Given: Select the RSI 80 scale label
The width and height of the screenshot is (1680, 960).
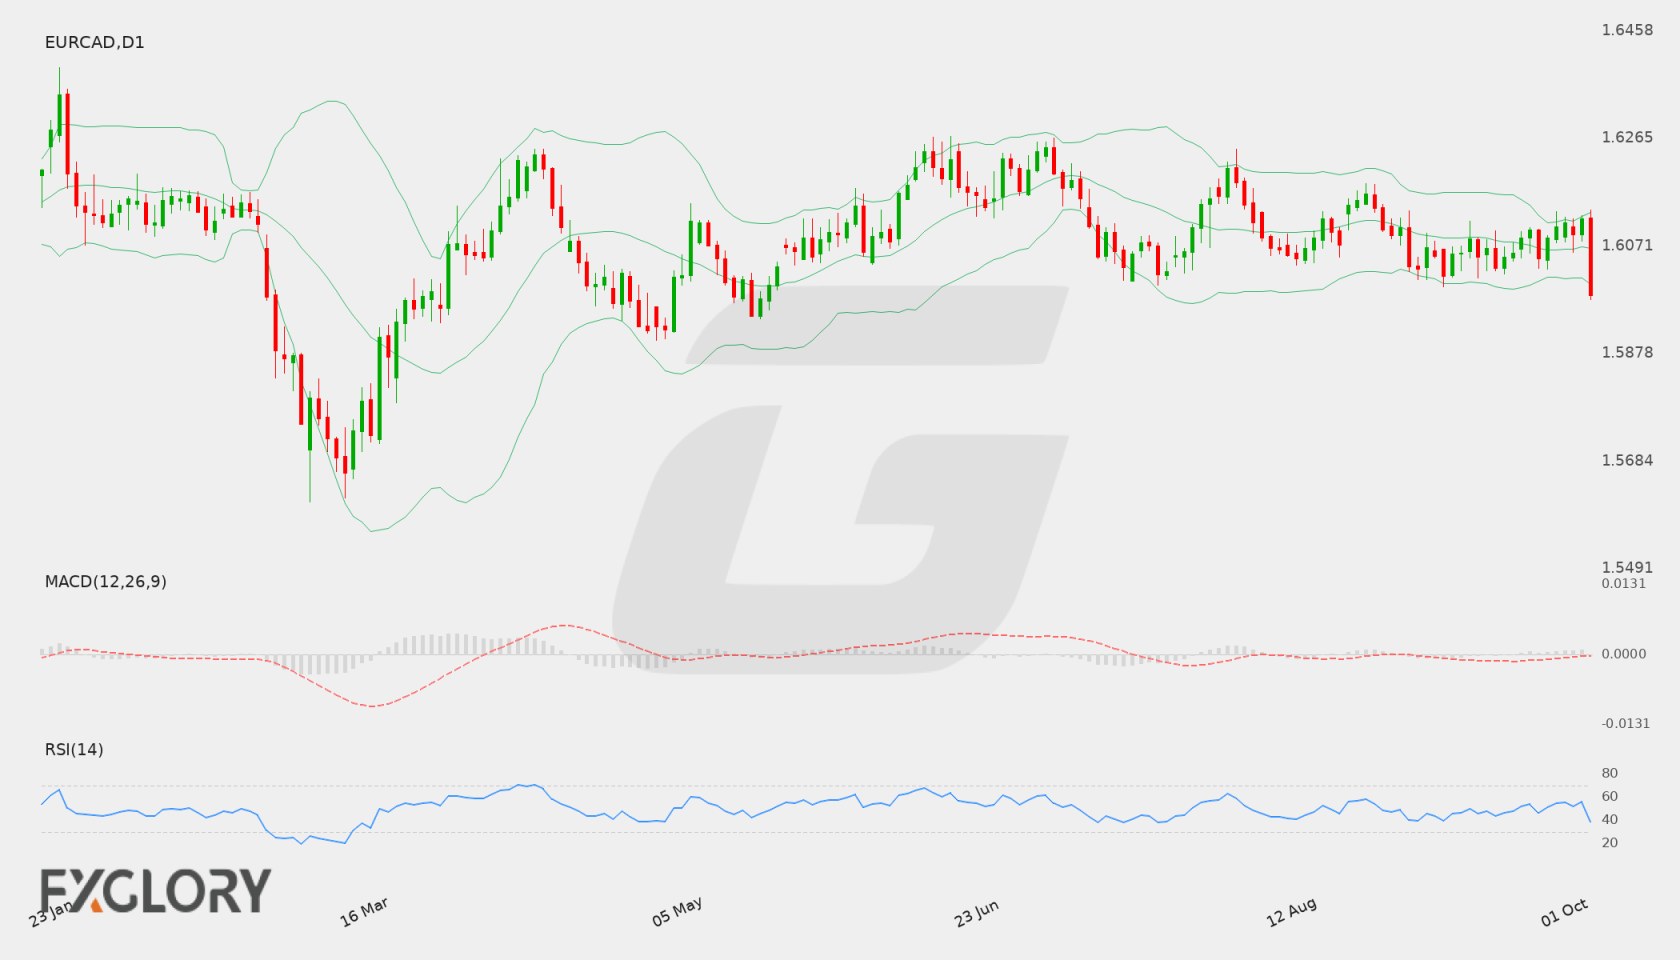Looking at the screenshot, I should click(1610, 773).
